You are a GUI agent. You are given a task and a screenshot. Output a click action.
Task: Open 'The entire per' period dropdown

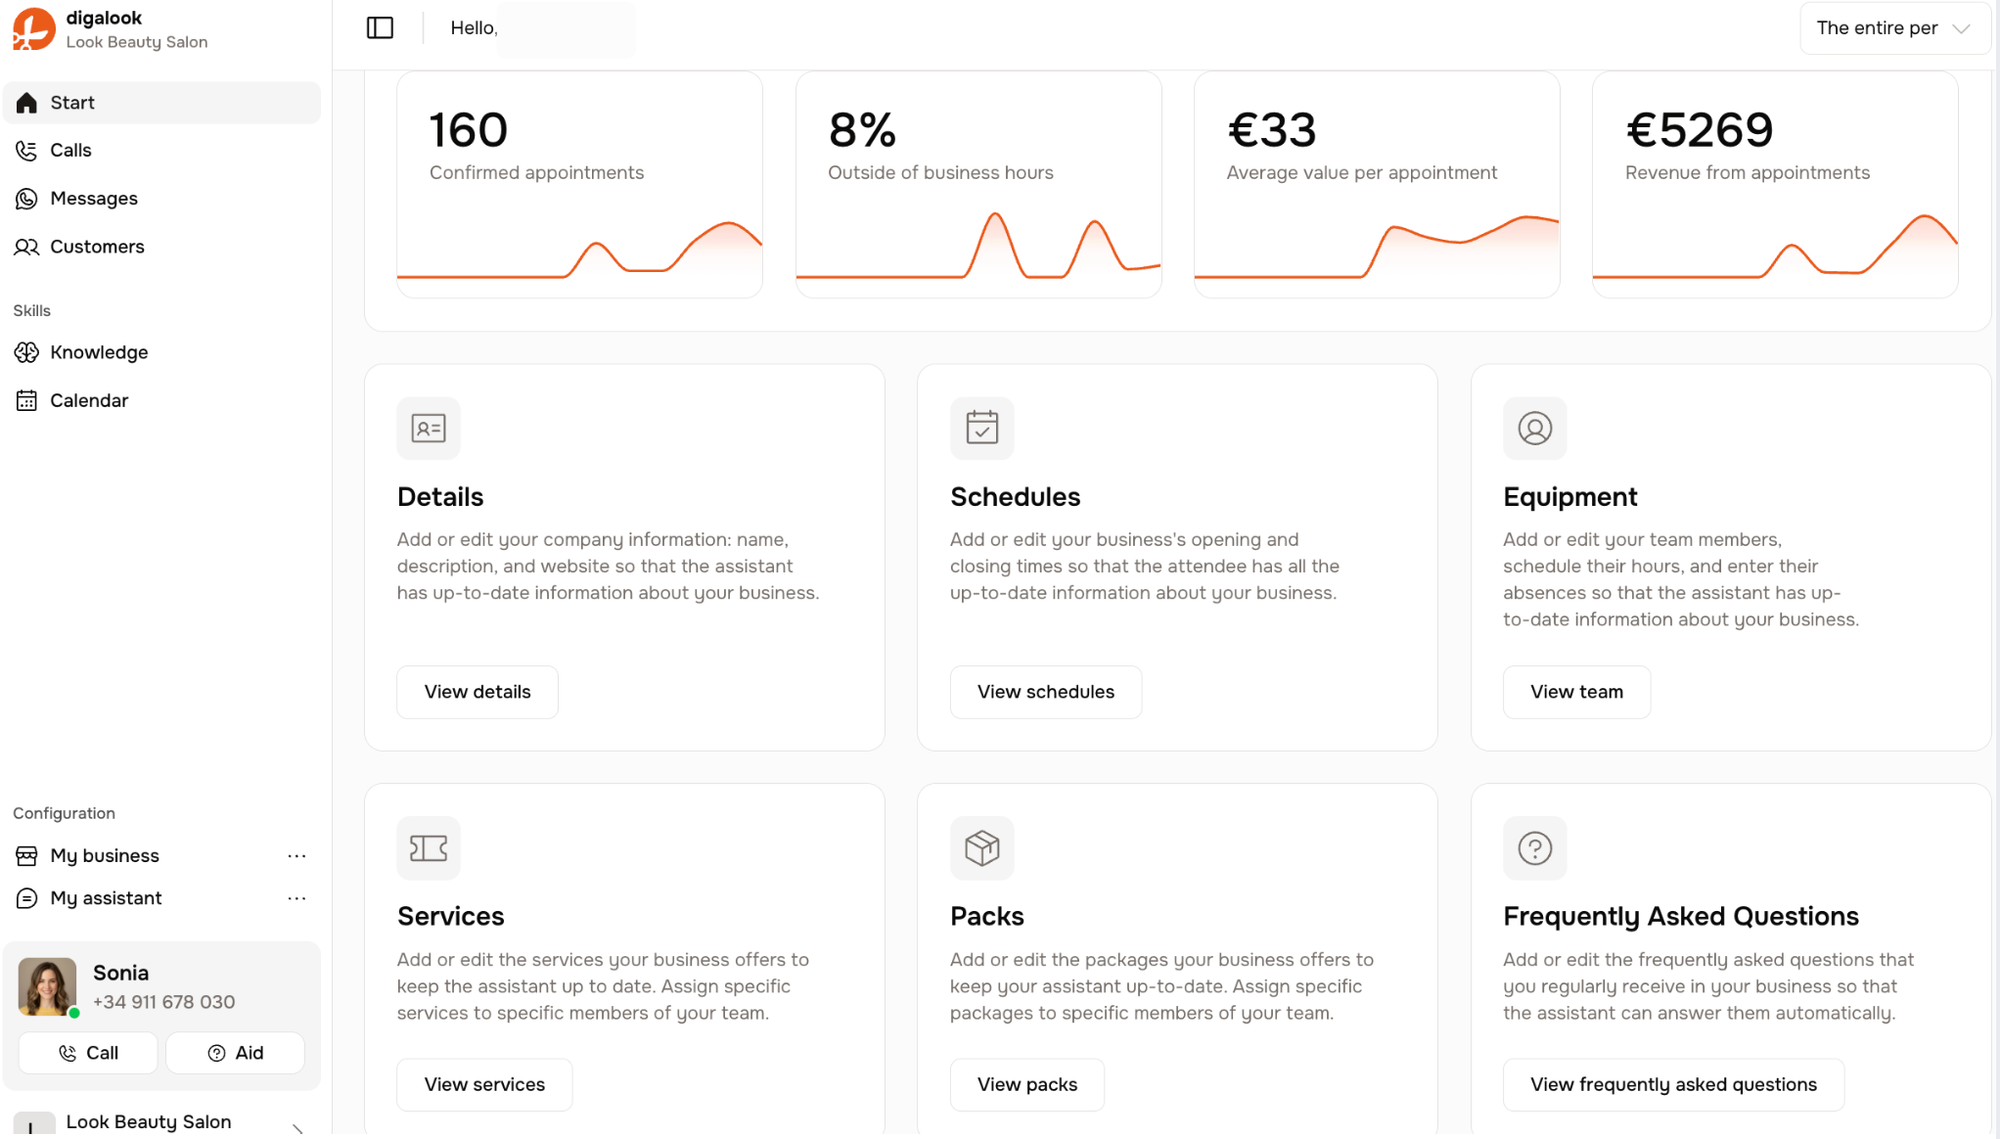[x=1893, y=28]
